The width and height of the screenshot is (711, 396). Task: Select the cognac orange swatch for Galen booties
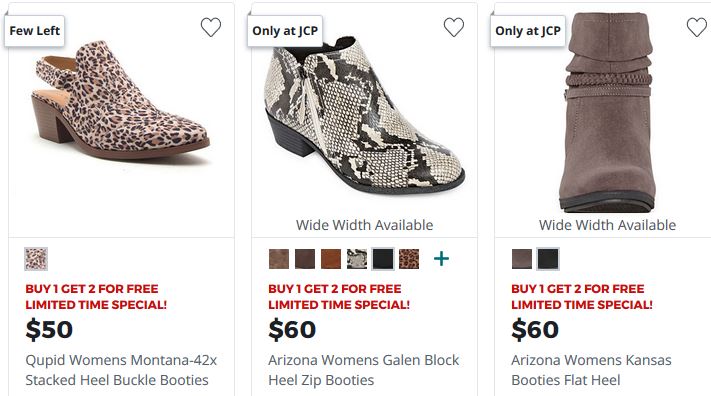click(331, 259)
